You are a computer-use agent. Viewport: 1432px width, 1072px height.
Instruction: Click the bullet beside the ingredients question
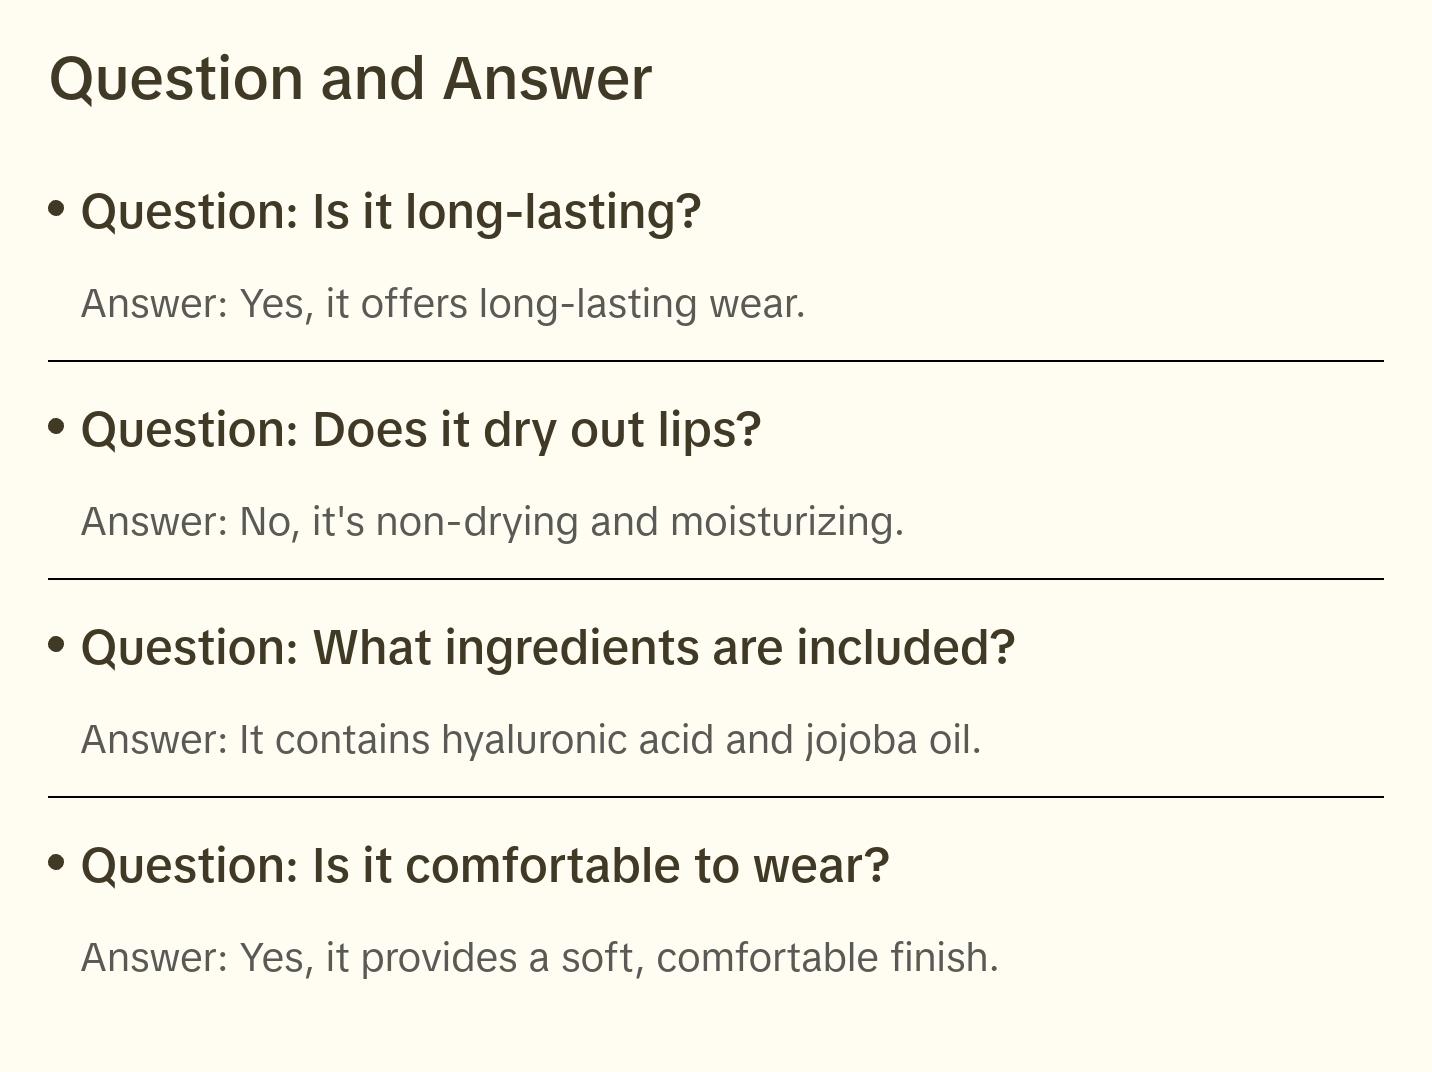tap(57, 644)
